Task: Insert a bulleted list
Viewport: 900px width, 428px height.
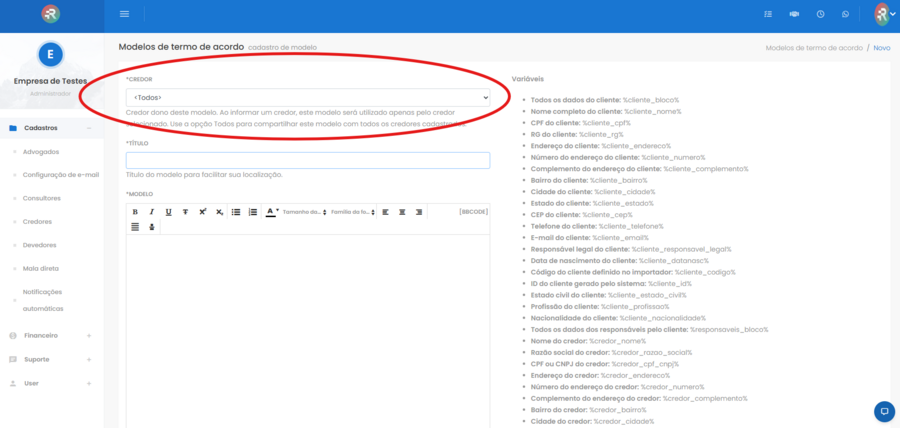Action: (236, 212)
